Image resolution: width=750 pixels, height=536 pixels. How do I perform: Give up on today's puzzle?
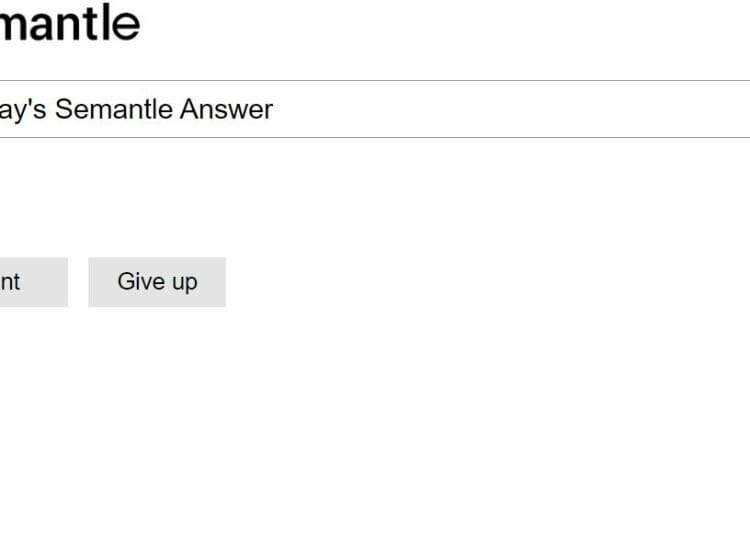coord(157,282)
